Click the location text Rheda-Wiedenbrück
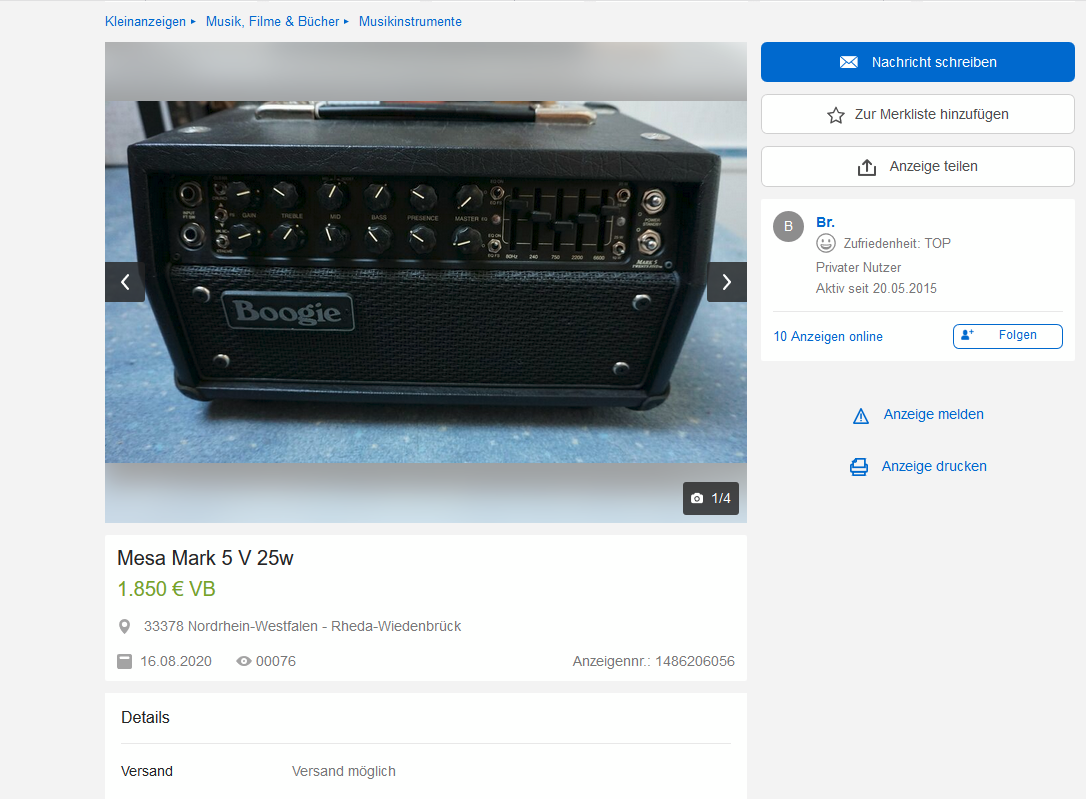This screenshot has width=1086, height=799. tap(396, 626)
